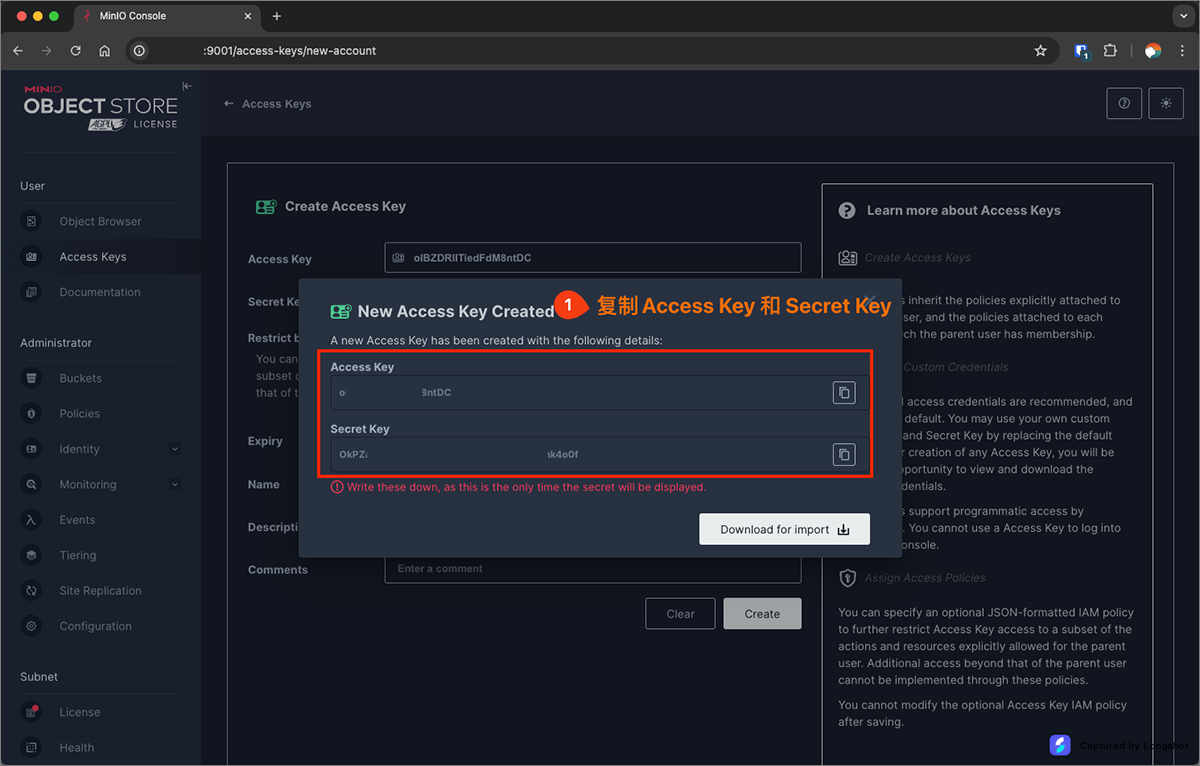Go to Buckets page
Screen dimensions: 1200x766
[80, 379]
